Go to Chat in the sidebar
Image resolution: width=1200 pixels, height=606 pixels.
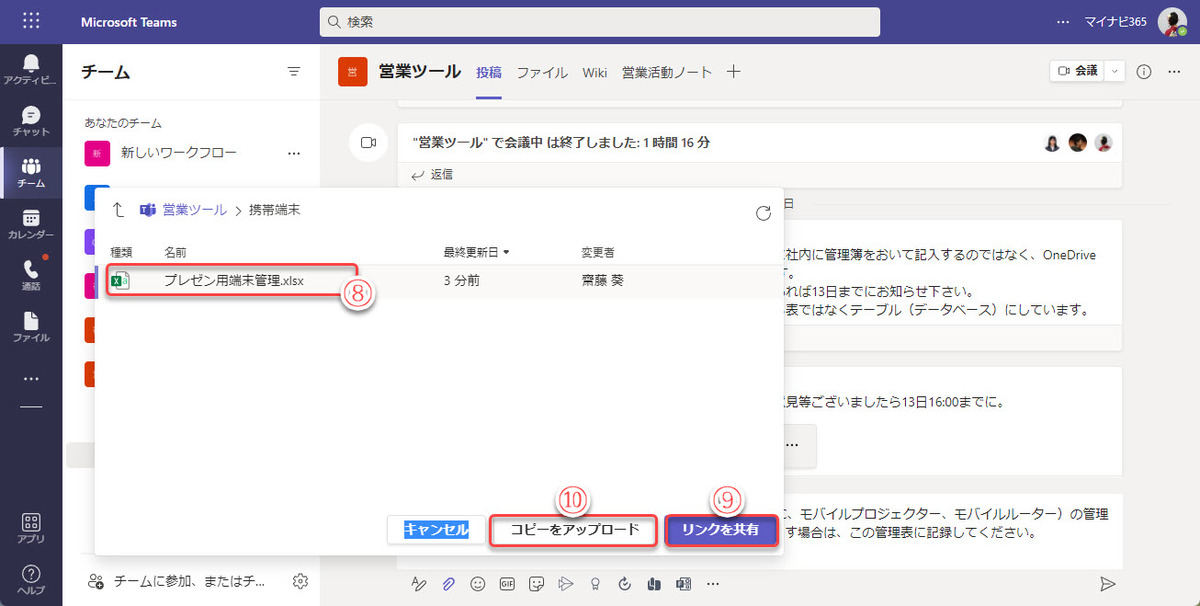[31, 121]
